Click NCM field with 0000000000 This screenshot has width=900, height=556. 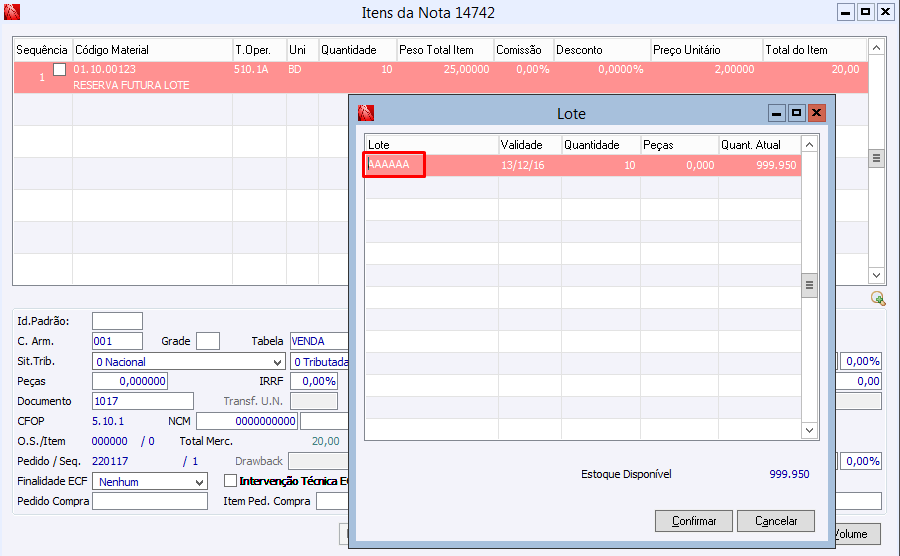(x=247, y=421)
